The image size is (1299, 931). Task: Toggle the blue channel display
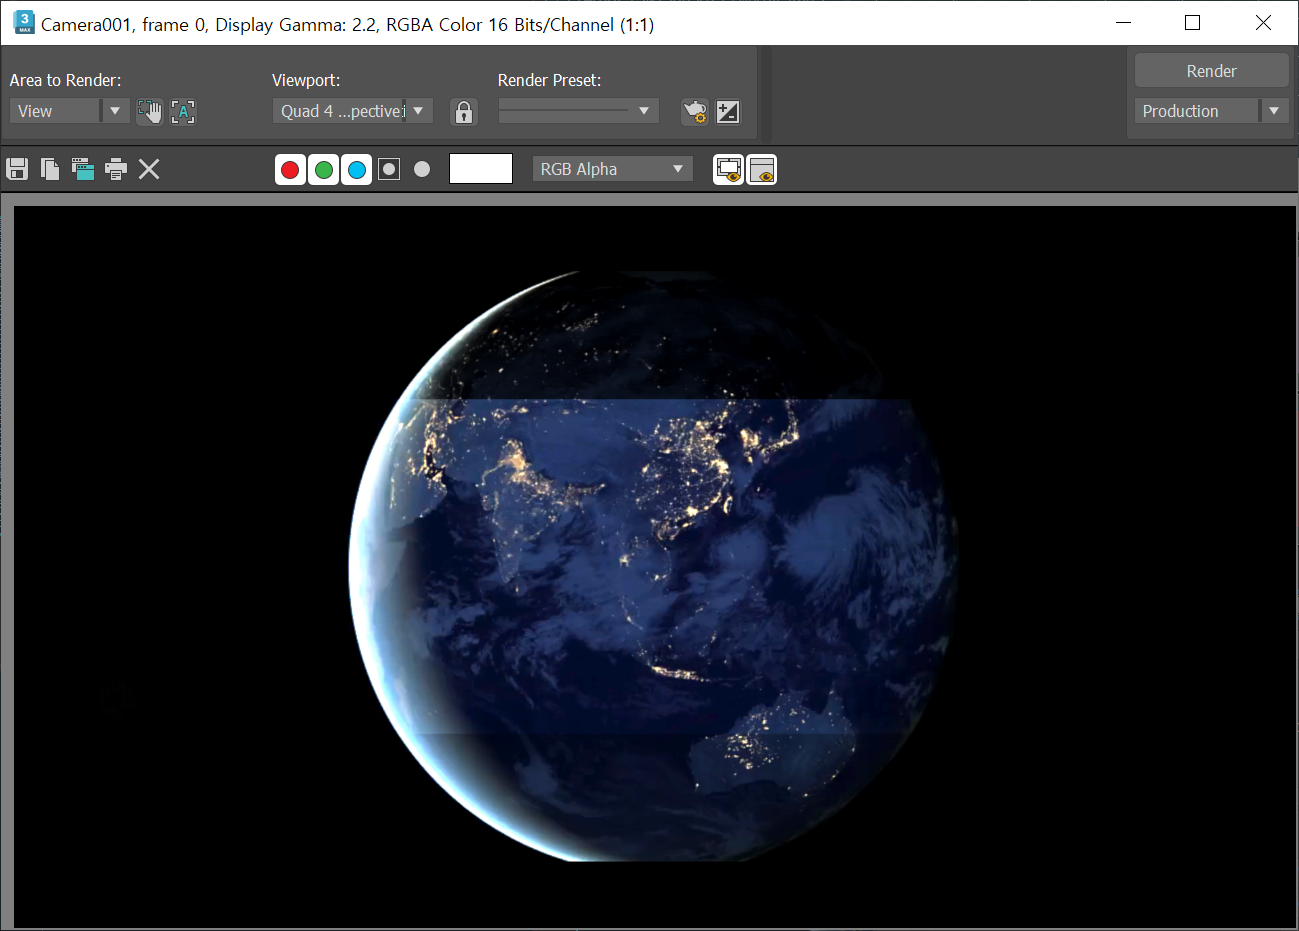coord(356,169)
